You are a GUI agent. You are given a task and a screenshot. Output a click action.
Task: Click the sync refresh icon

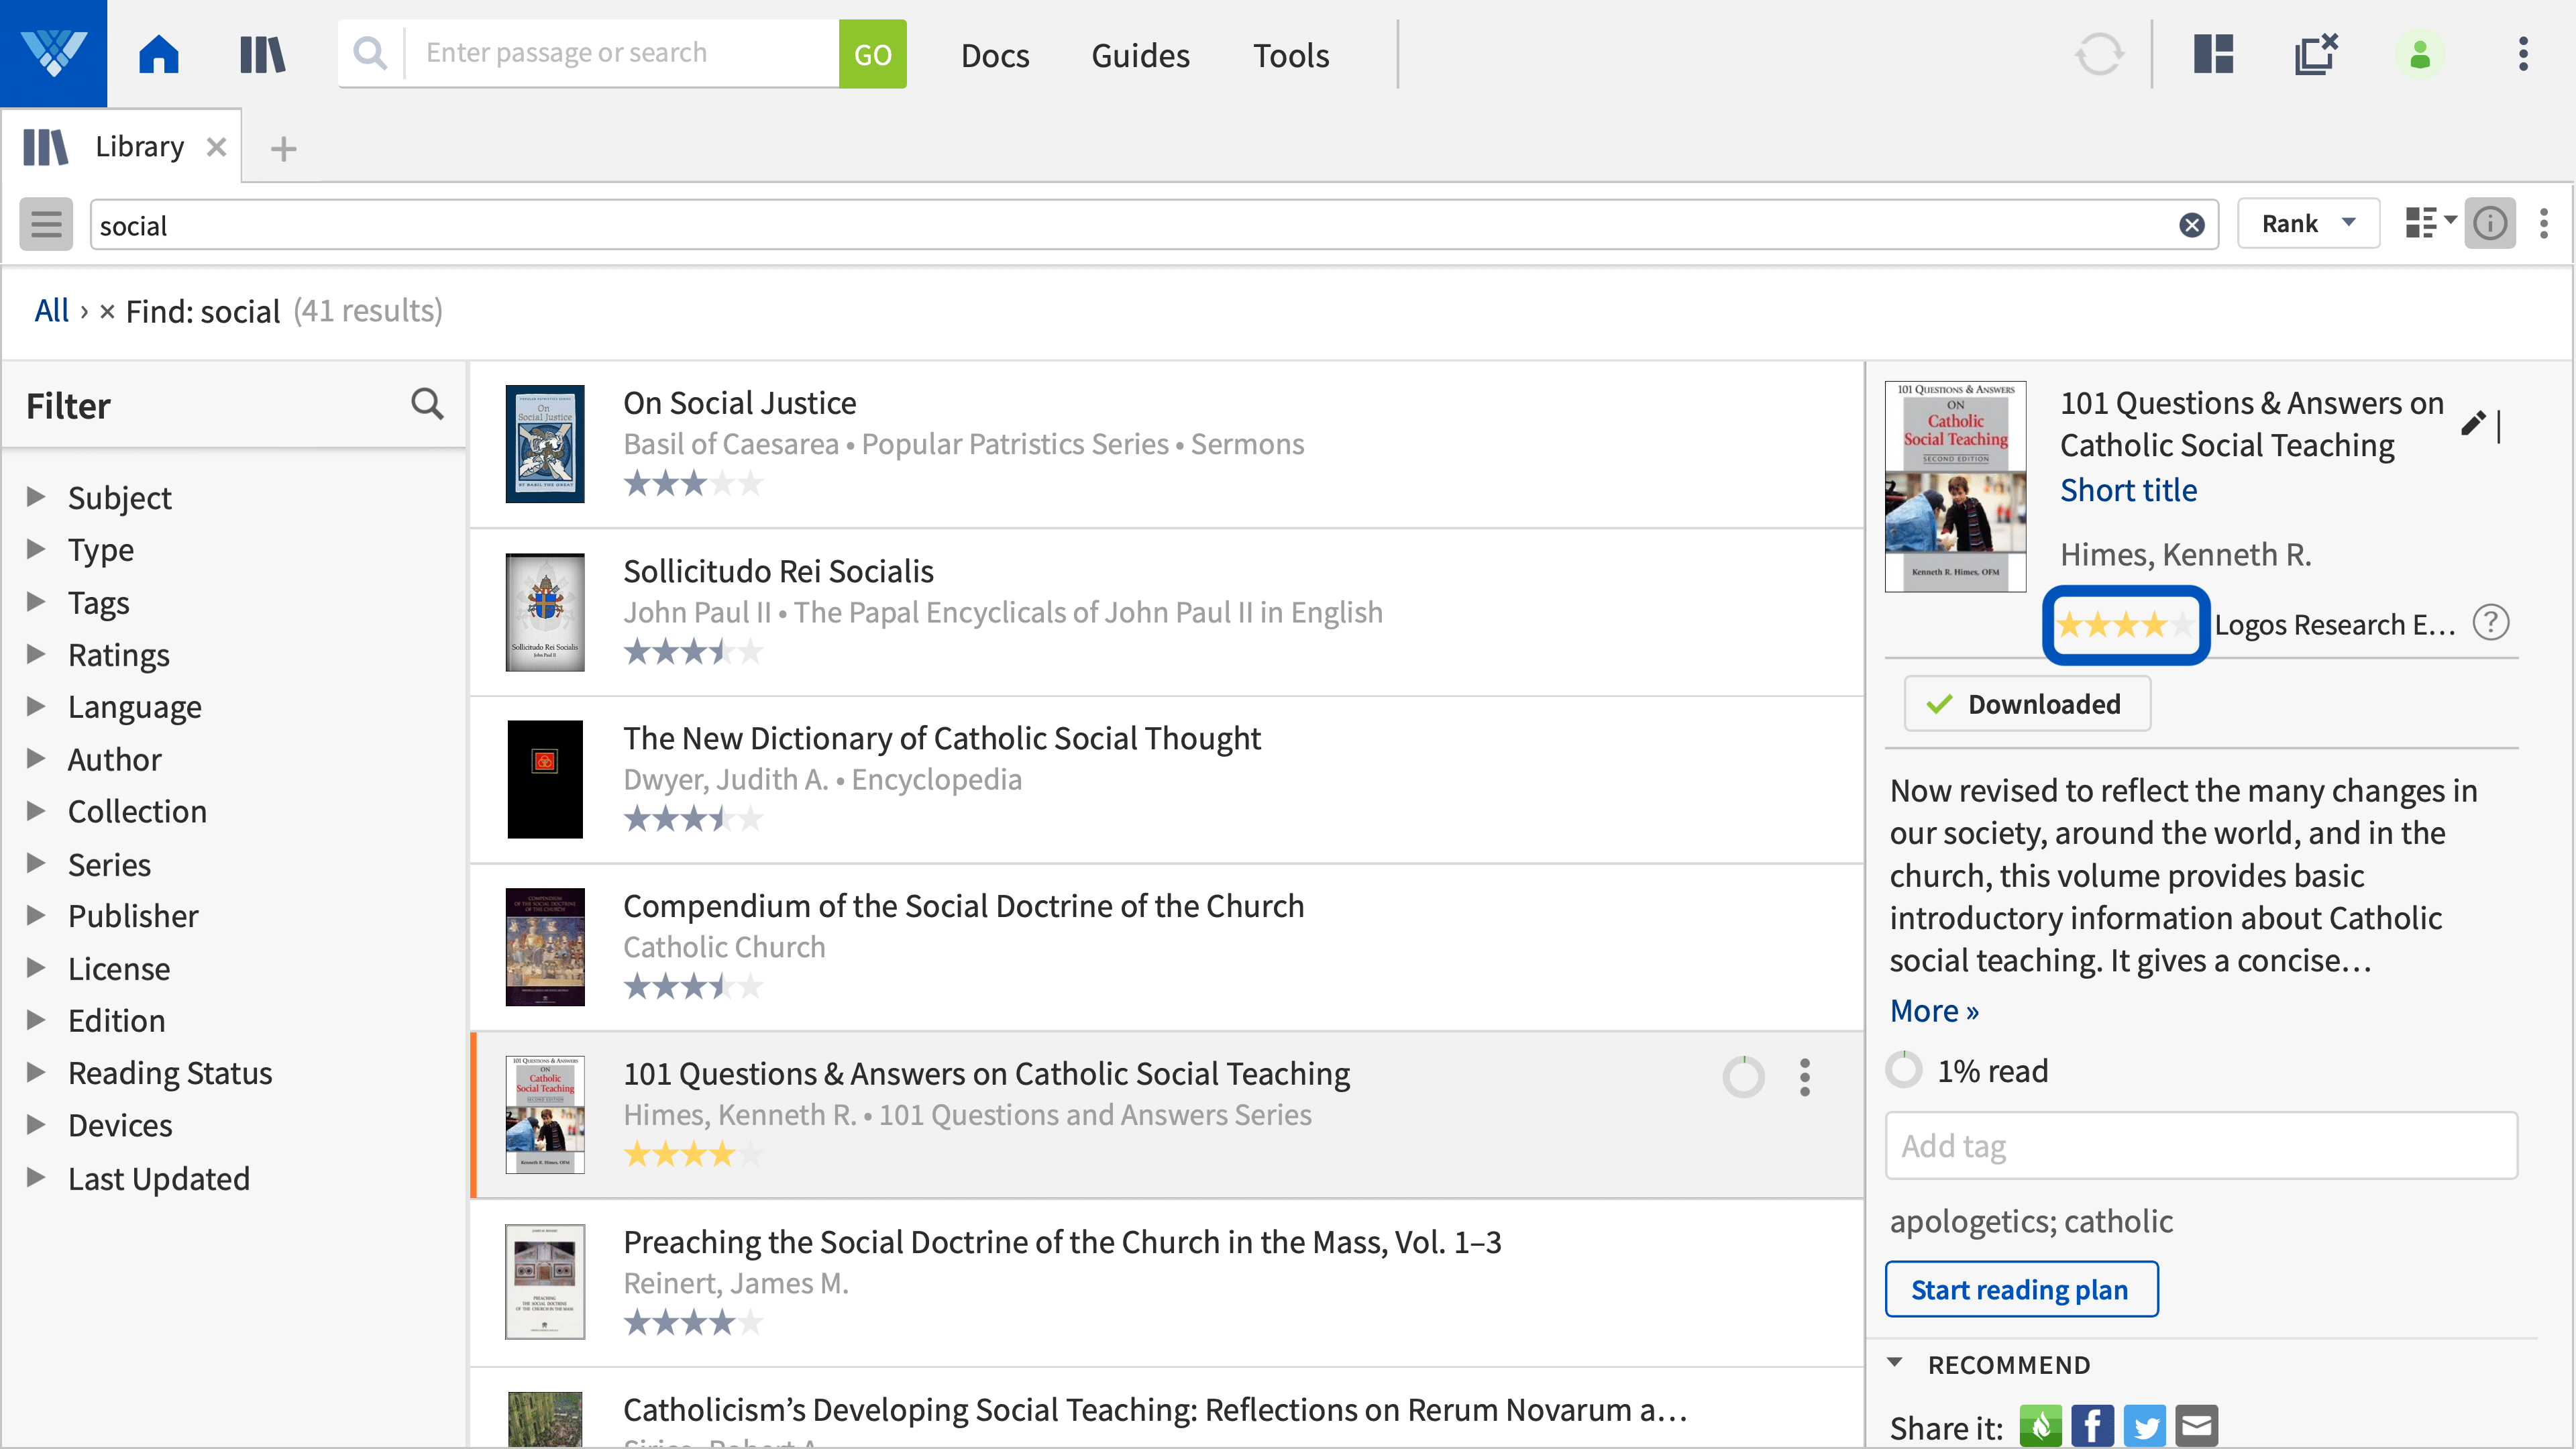coord(2098,54)
